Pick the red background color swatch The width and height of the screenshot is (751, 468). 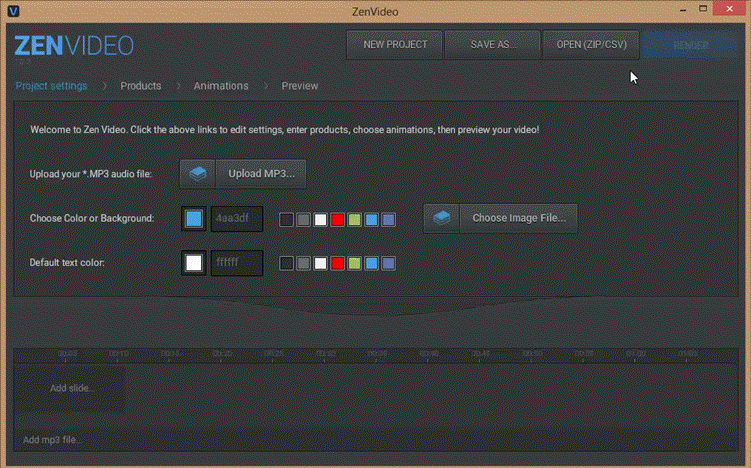pos(337,220)
